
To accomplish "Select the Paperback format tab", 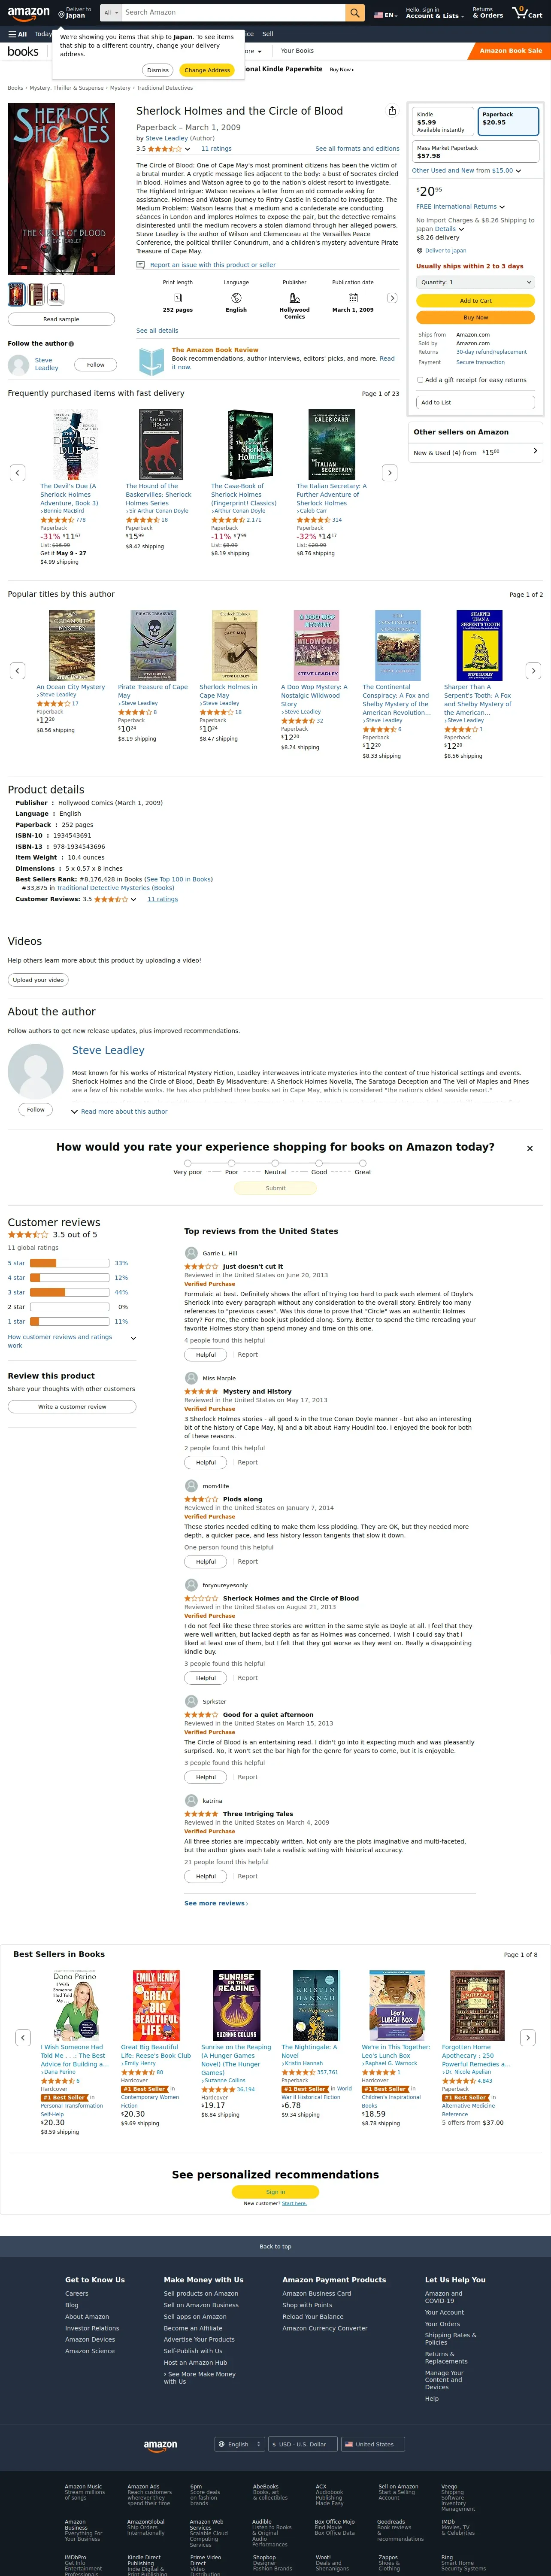I will click(508, 121).
